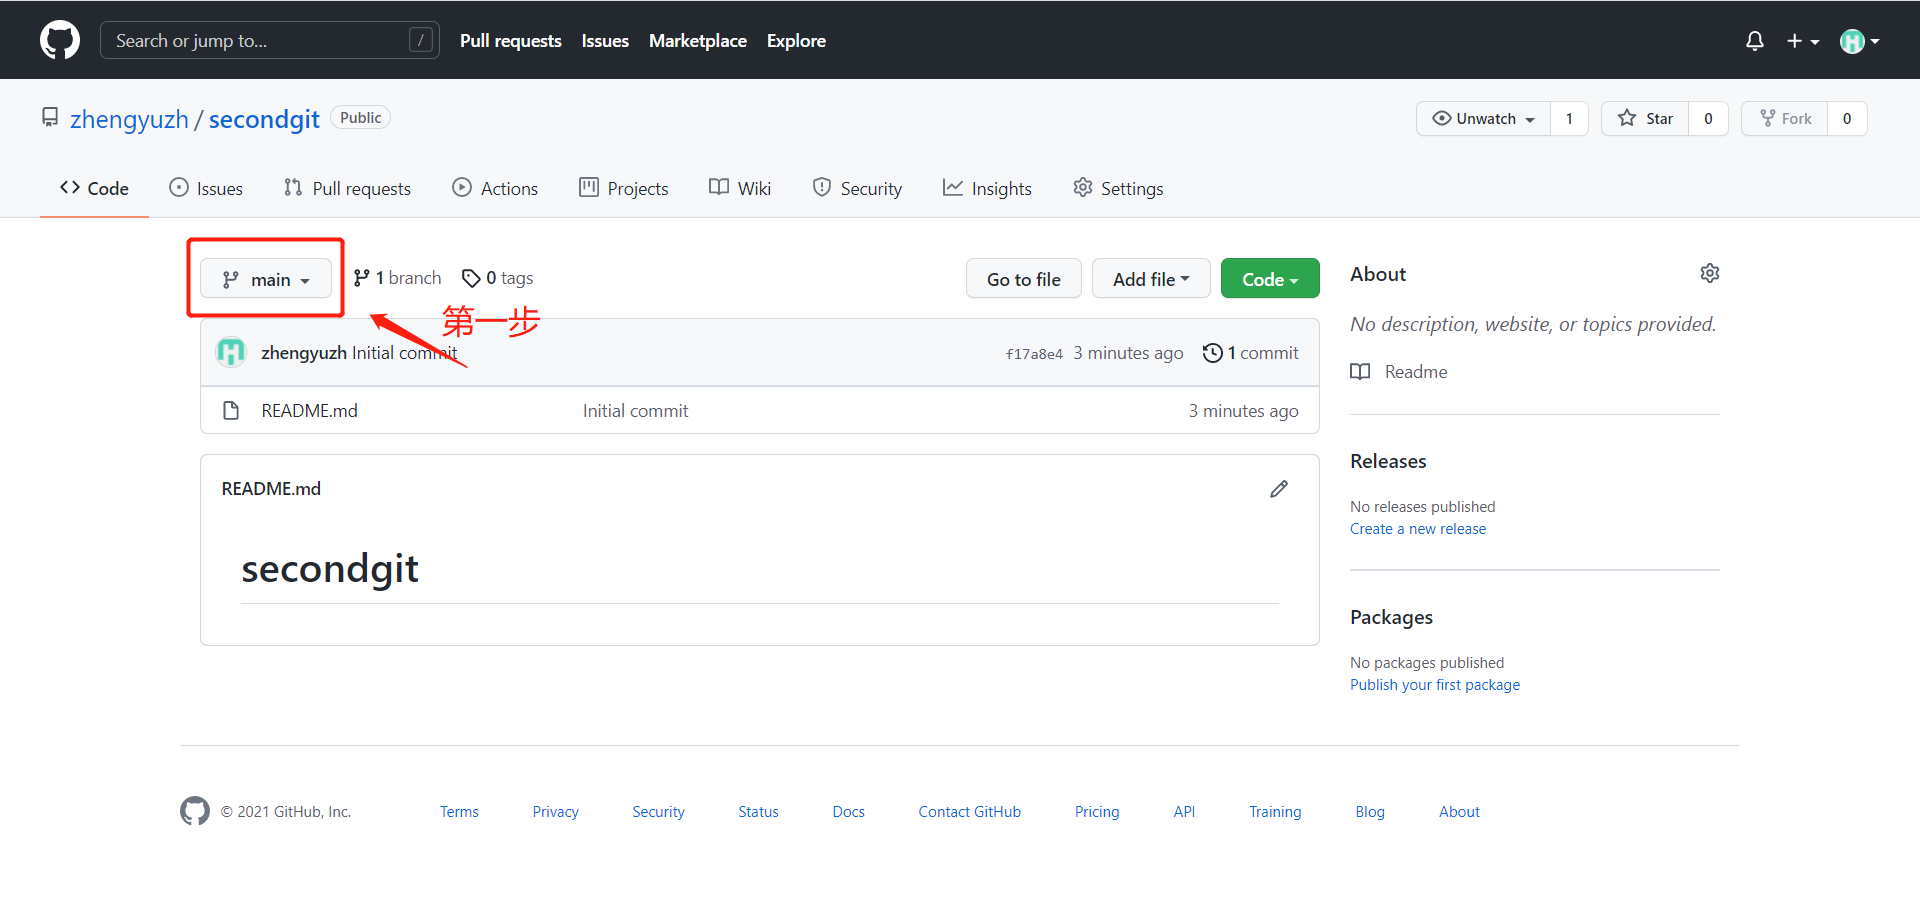1920x902 pixels.
Task: Click the footer GitHub logo
Action: pos(195,811)
